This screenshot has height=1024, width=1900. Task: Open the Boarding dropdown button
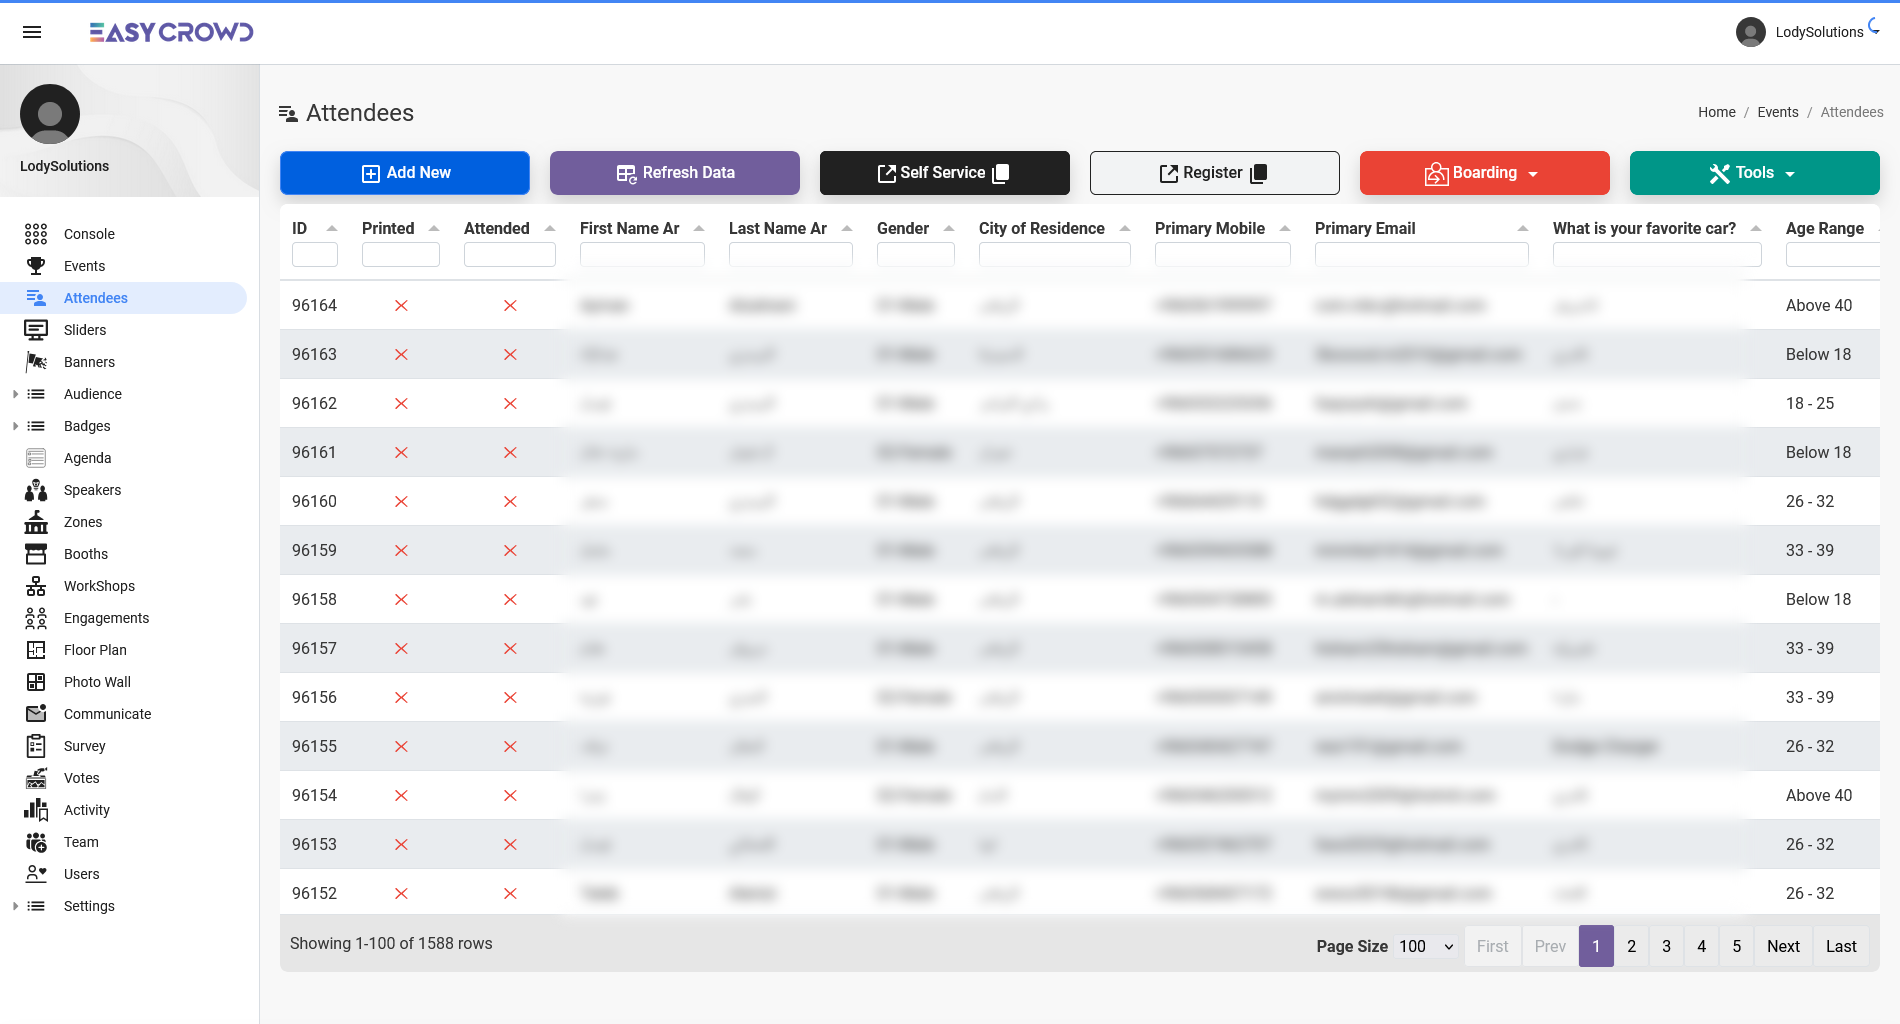1484,173
